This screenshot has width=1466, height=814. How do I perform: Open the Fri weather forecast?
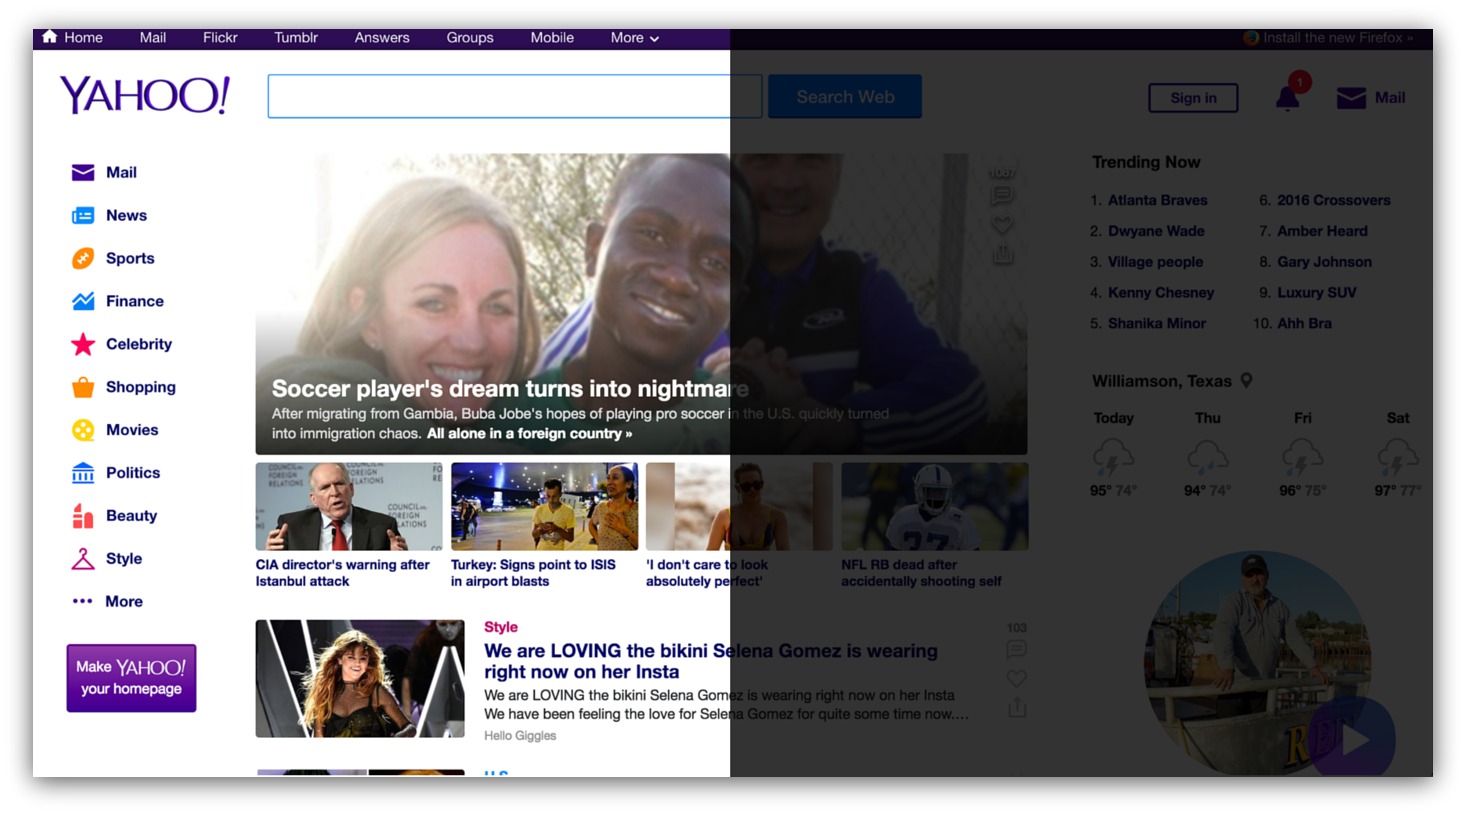click(x=1302, y=456)
